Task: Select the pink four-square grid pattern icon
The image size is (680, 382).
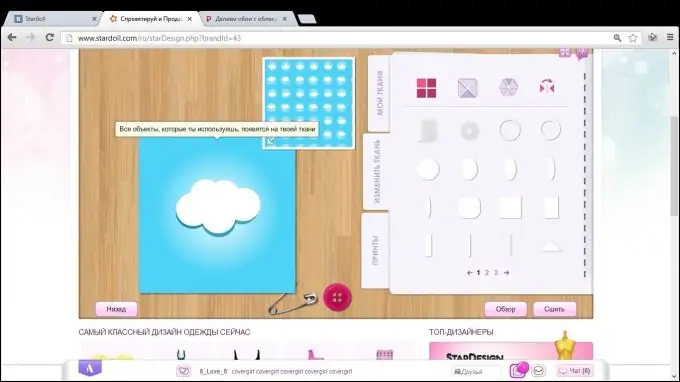Action: [426, 88]
